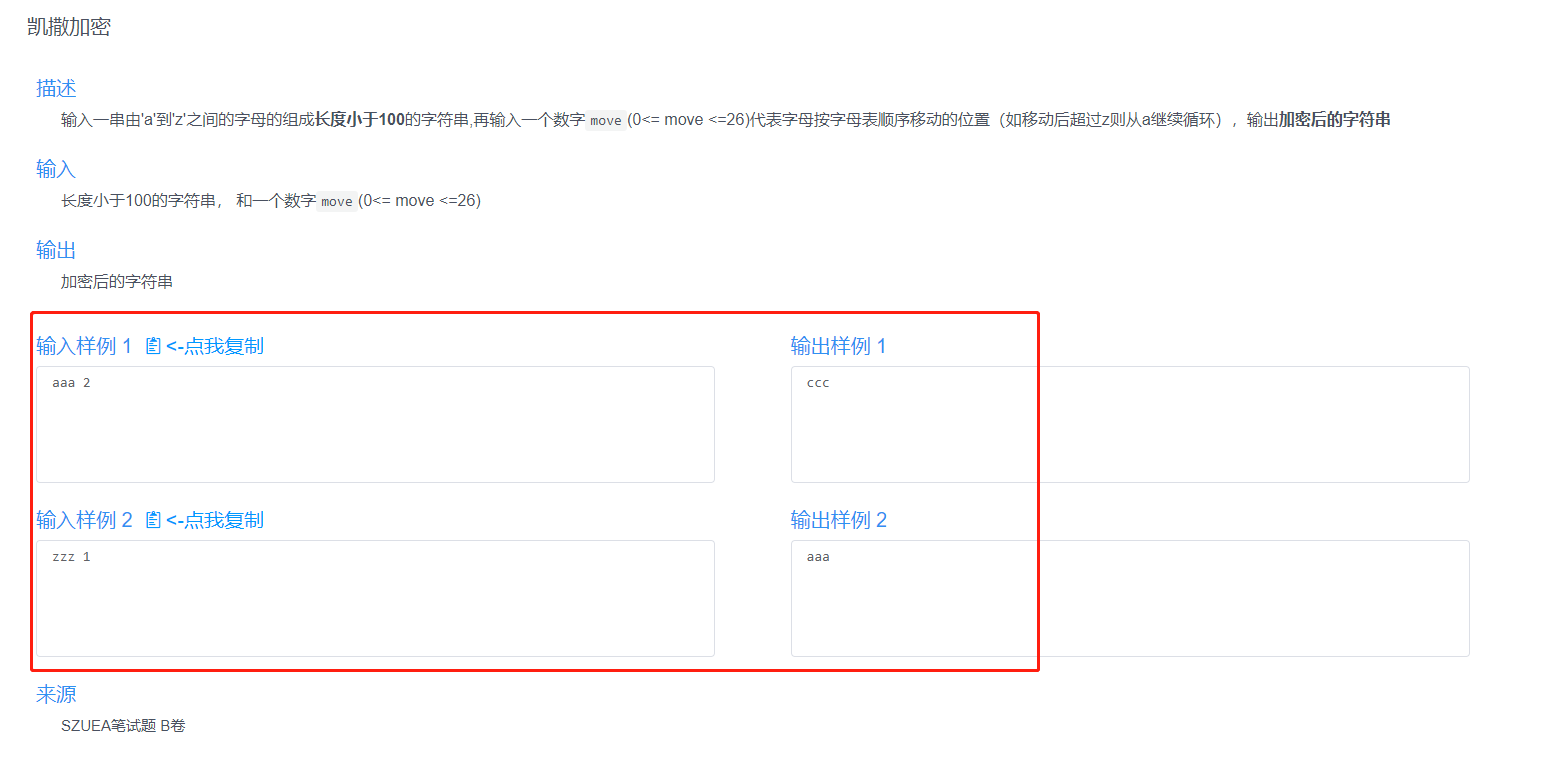
Task: Click the '输出样例 2' heading
Action: (x=839, y=520)
